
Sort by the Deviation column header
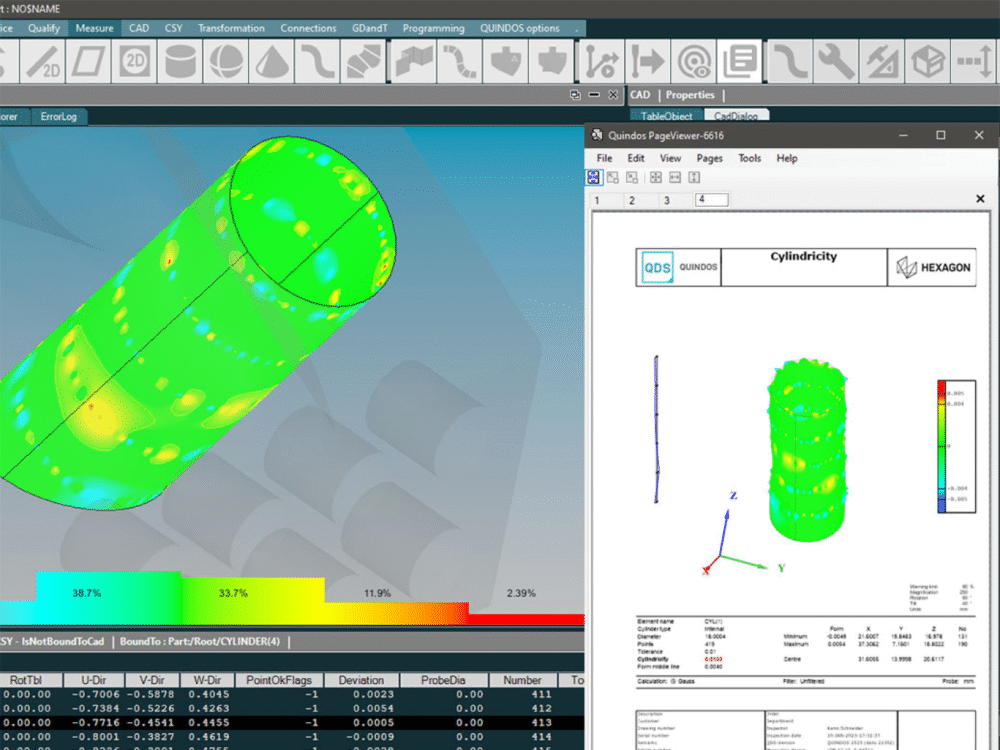[x=361, y=680]
